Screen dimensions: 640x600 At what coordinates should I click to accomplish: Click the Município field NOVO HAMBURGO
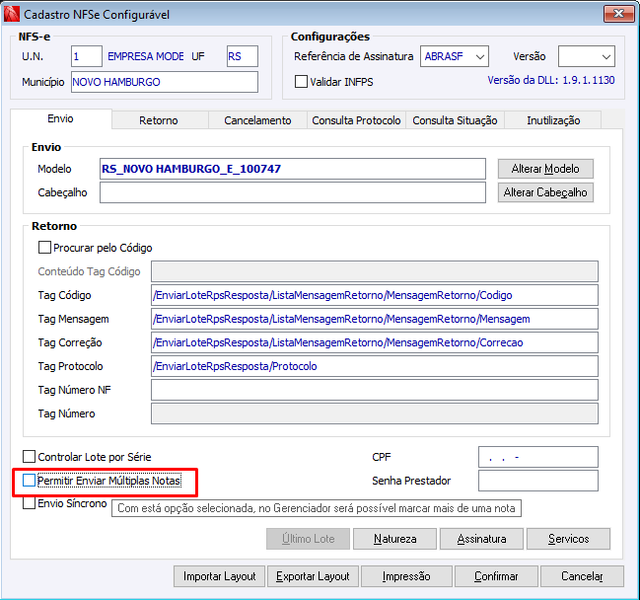164,82
